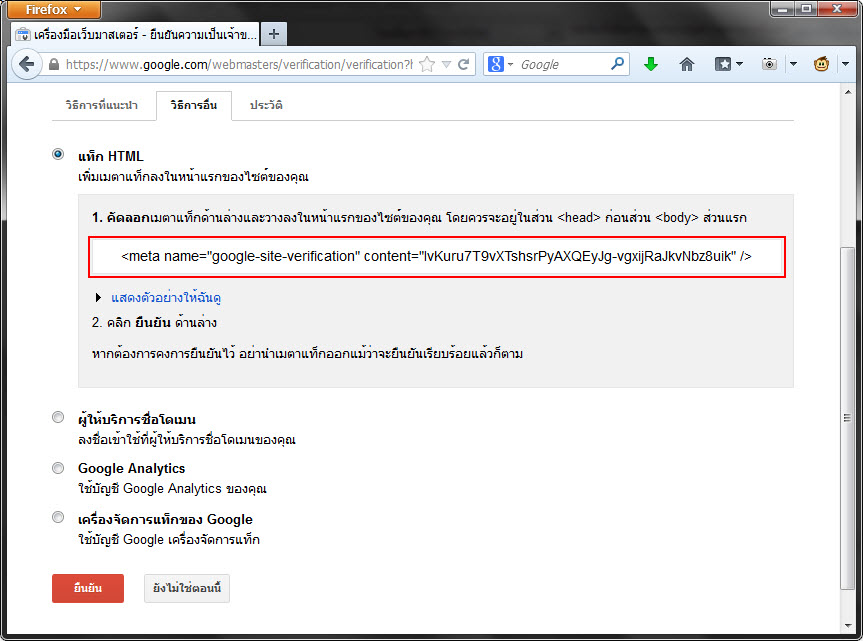Viewport: 863px width, 641px height.
Task: Open the 'แสดงตัวอย่างให้ฉันดู' example link
Action: [166, 298]
